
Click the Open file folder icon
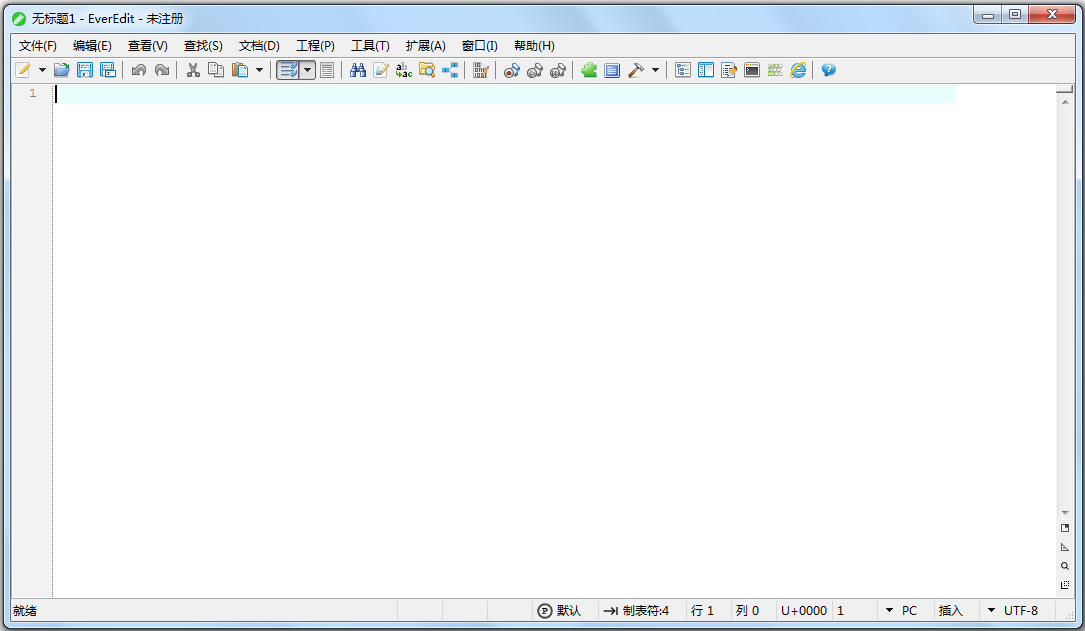(x=62, y=70)
